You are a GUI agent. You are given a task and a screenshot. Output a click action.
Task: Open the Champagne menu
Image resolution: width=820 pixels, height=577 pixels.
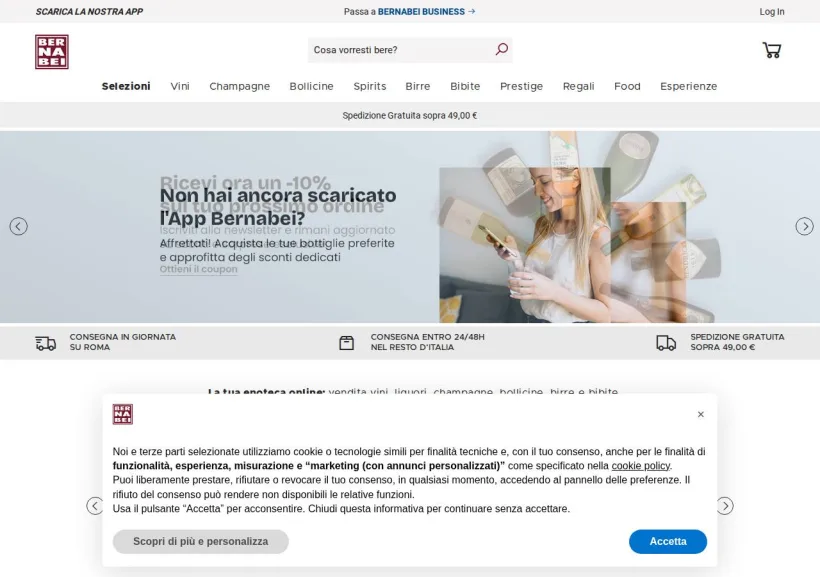pyautogui.click(x=240, y=86)
